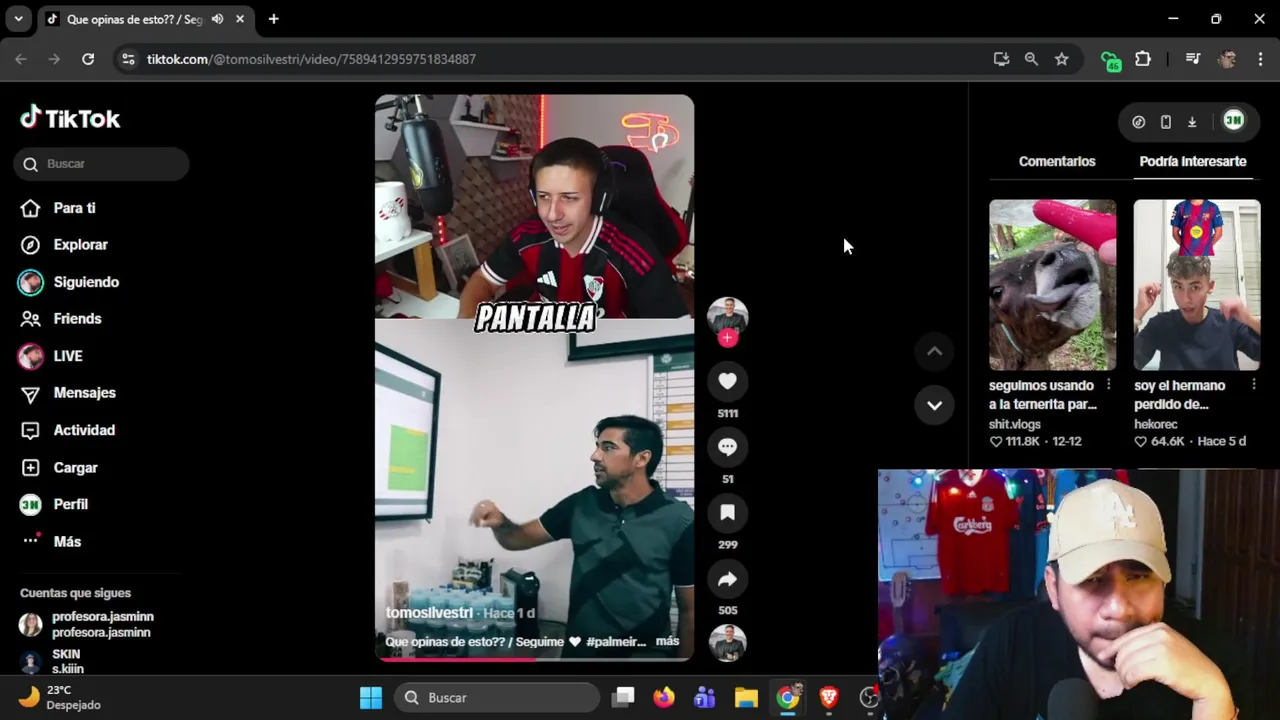This screenshot has width=1280, height=720.
Task: Go to previous video with up arrow
Action: pyautogui.click(x=934, y=351)
